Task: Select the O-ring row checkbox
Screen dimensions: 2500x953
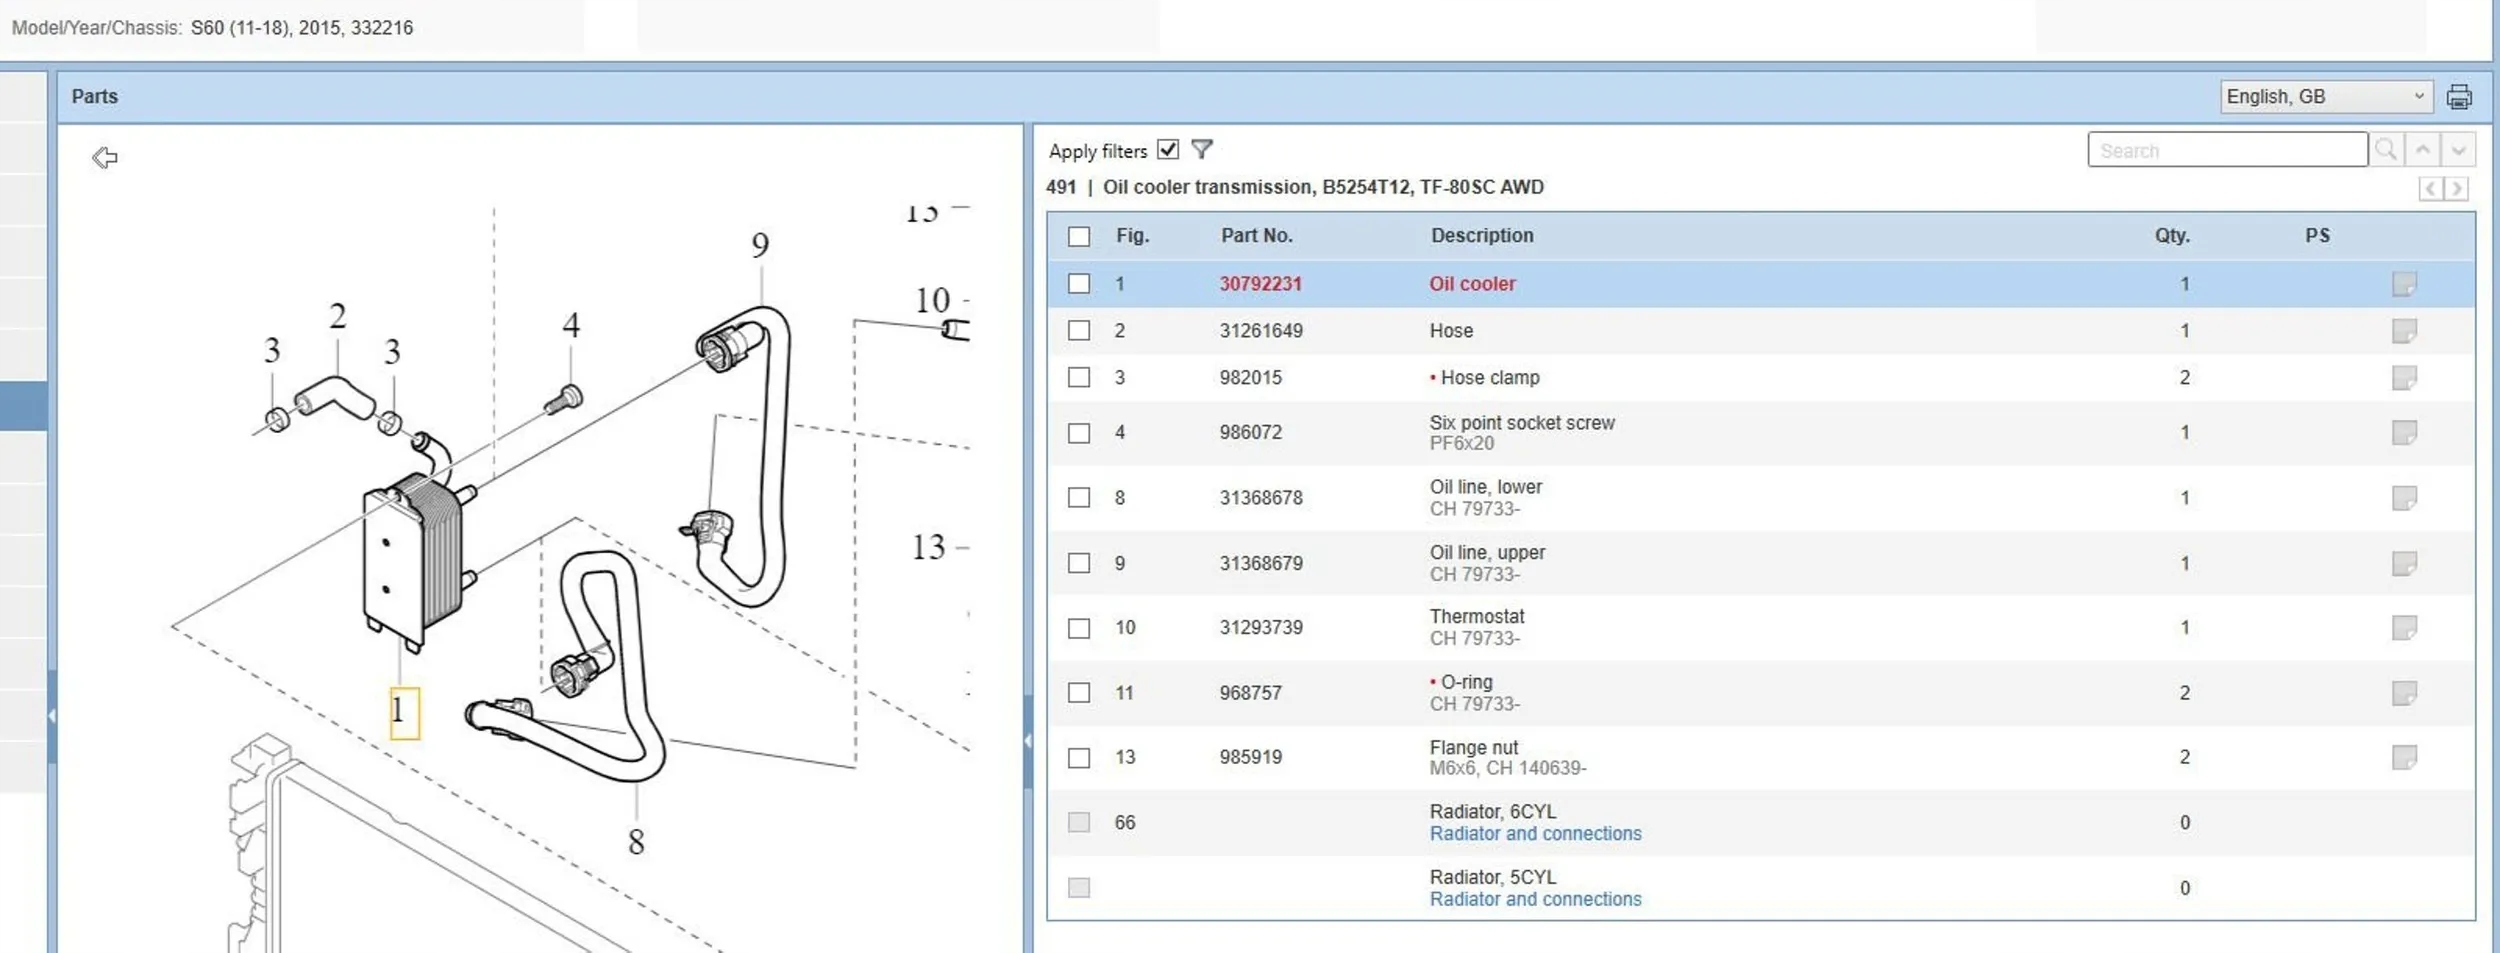Action: [1078, 693]
